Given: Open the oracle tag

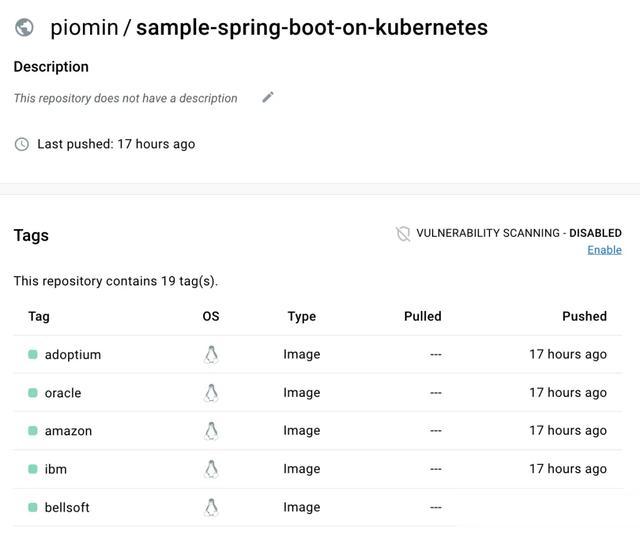Looking at the screenshot, I should pos(63,393).
